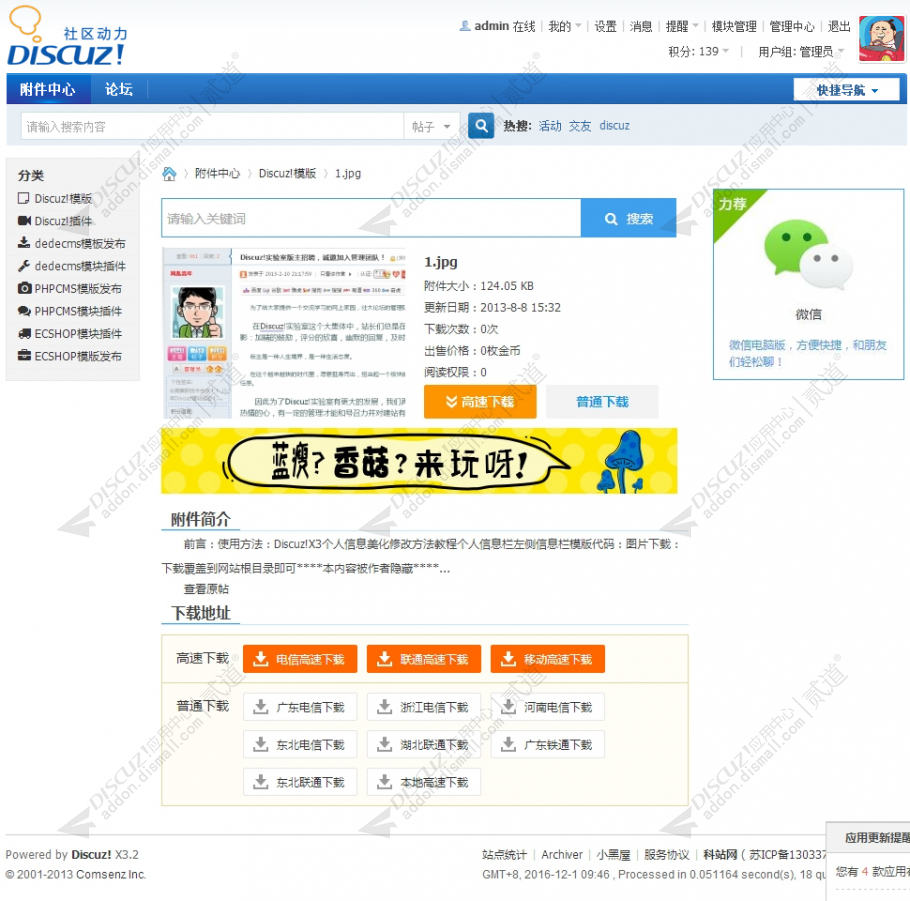The width and height of the screenshot is (910, 901).
Task: Open the Discuz!模版 breadcrumb link
Action: 287,174
